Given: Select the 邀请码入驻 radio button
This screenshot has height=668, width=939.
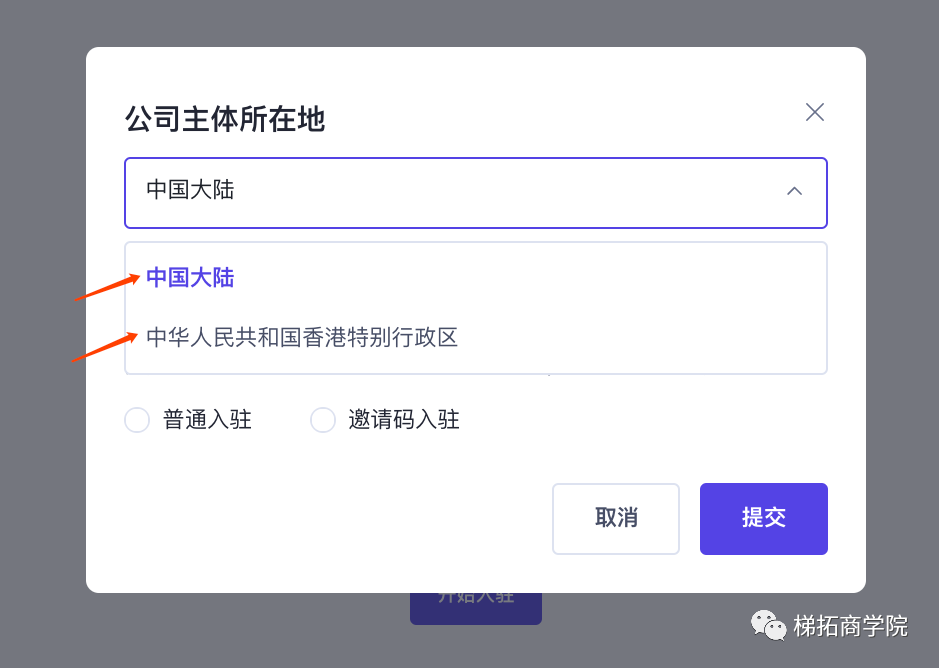Looking at the screenshot, I should coord(323,420).
